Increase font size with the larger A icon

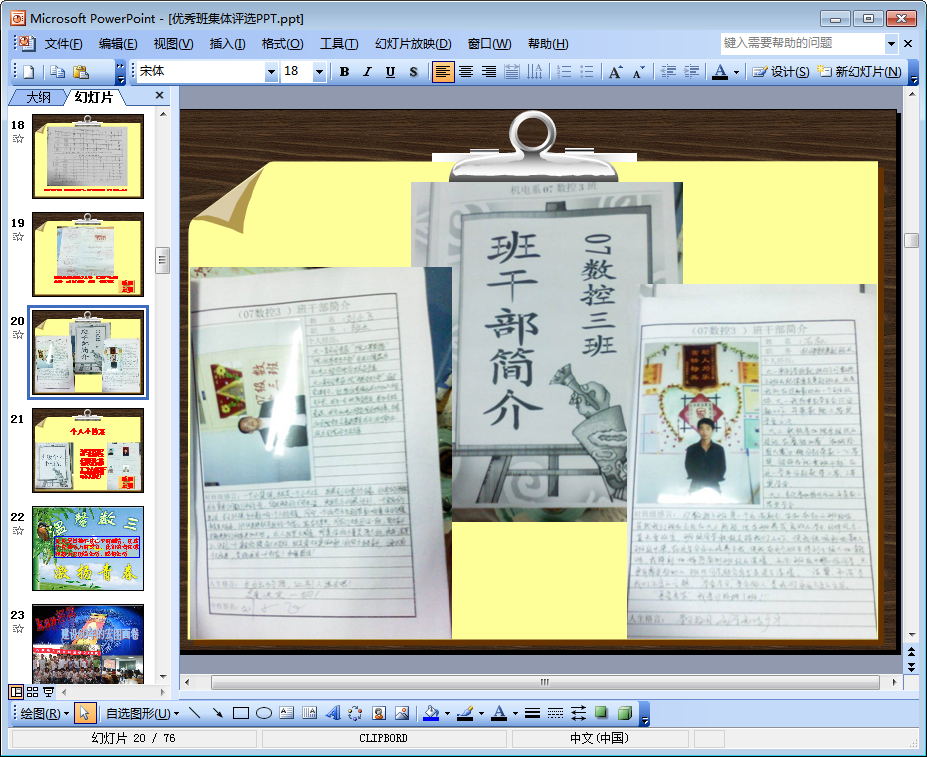pos(615,72)
